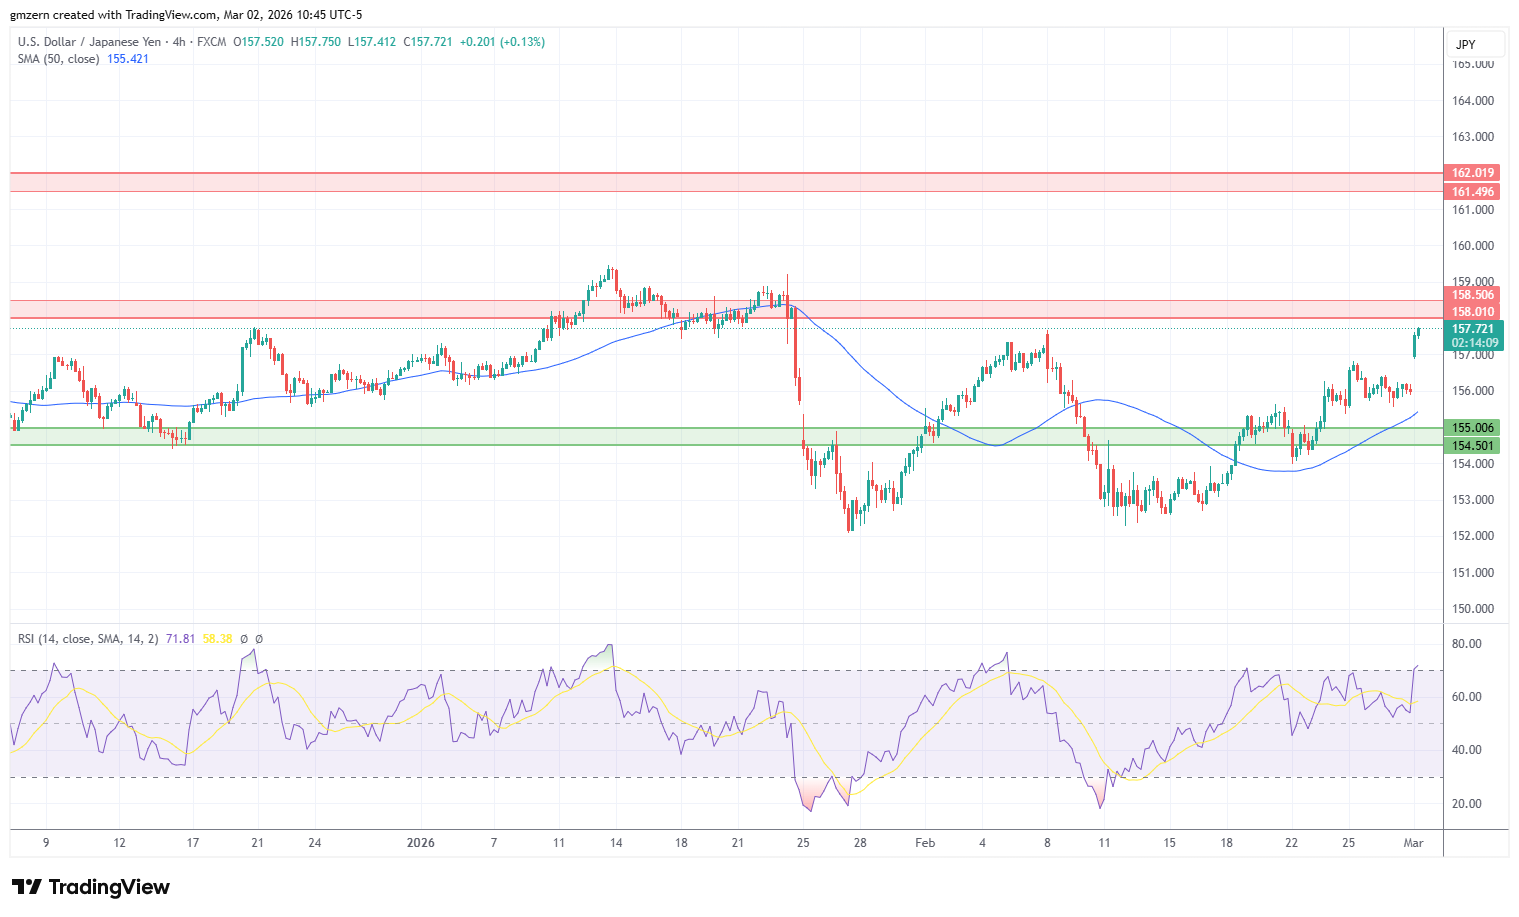Click the Feb label on the time axis
The image size is (1519, 917).
[925, 843]
